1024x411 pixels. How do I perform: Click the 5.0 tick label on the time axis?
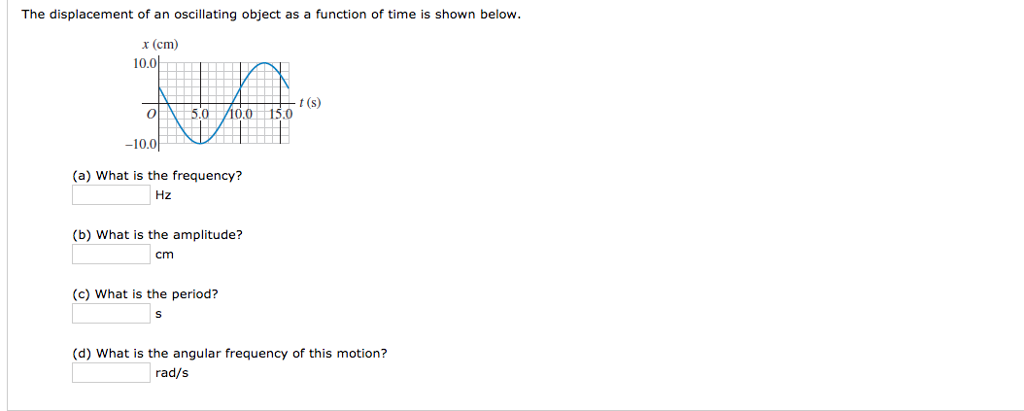pyautogui.click(x=200, y=114)
